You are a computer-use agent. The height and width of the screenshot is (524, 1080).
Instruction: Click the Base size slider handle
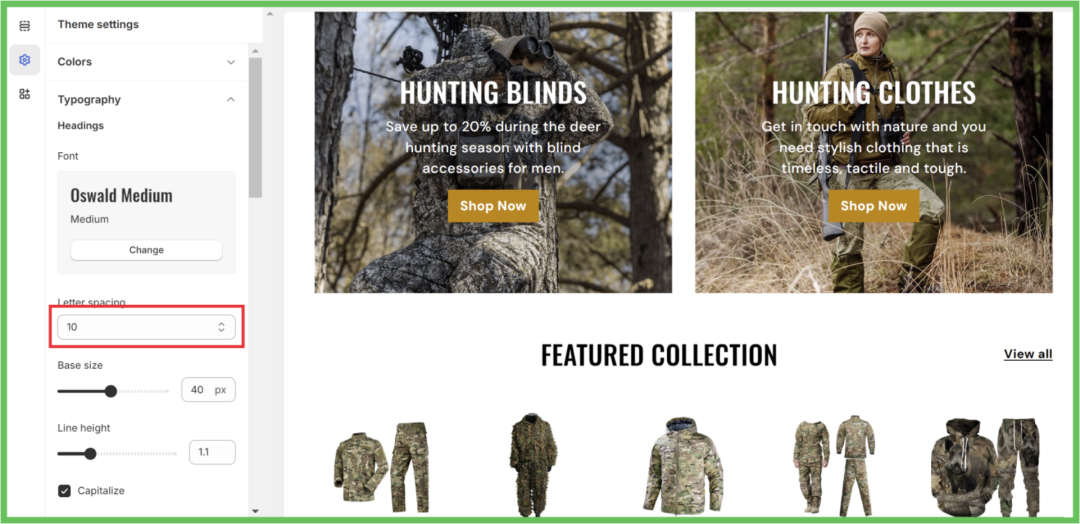pyautogui.click(x=111, y=391)
